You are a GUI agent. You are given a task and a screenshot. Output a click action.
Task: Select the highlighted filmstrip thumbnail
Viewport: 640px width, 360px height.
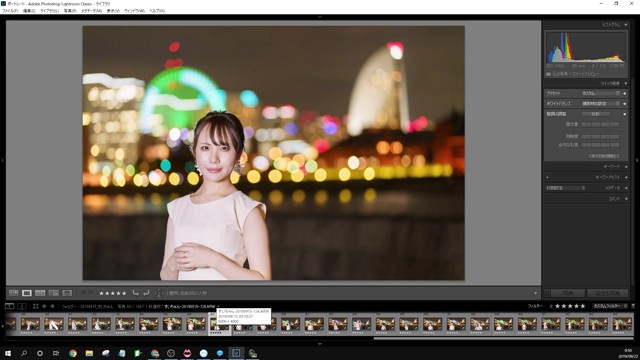point(219,325)
